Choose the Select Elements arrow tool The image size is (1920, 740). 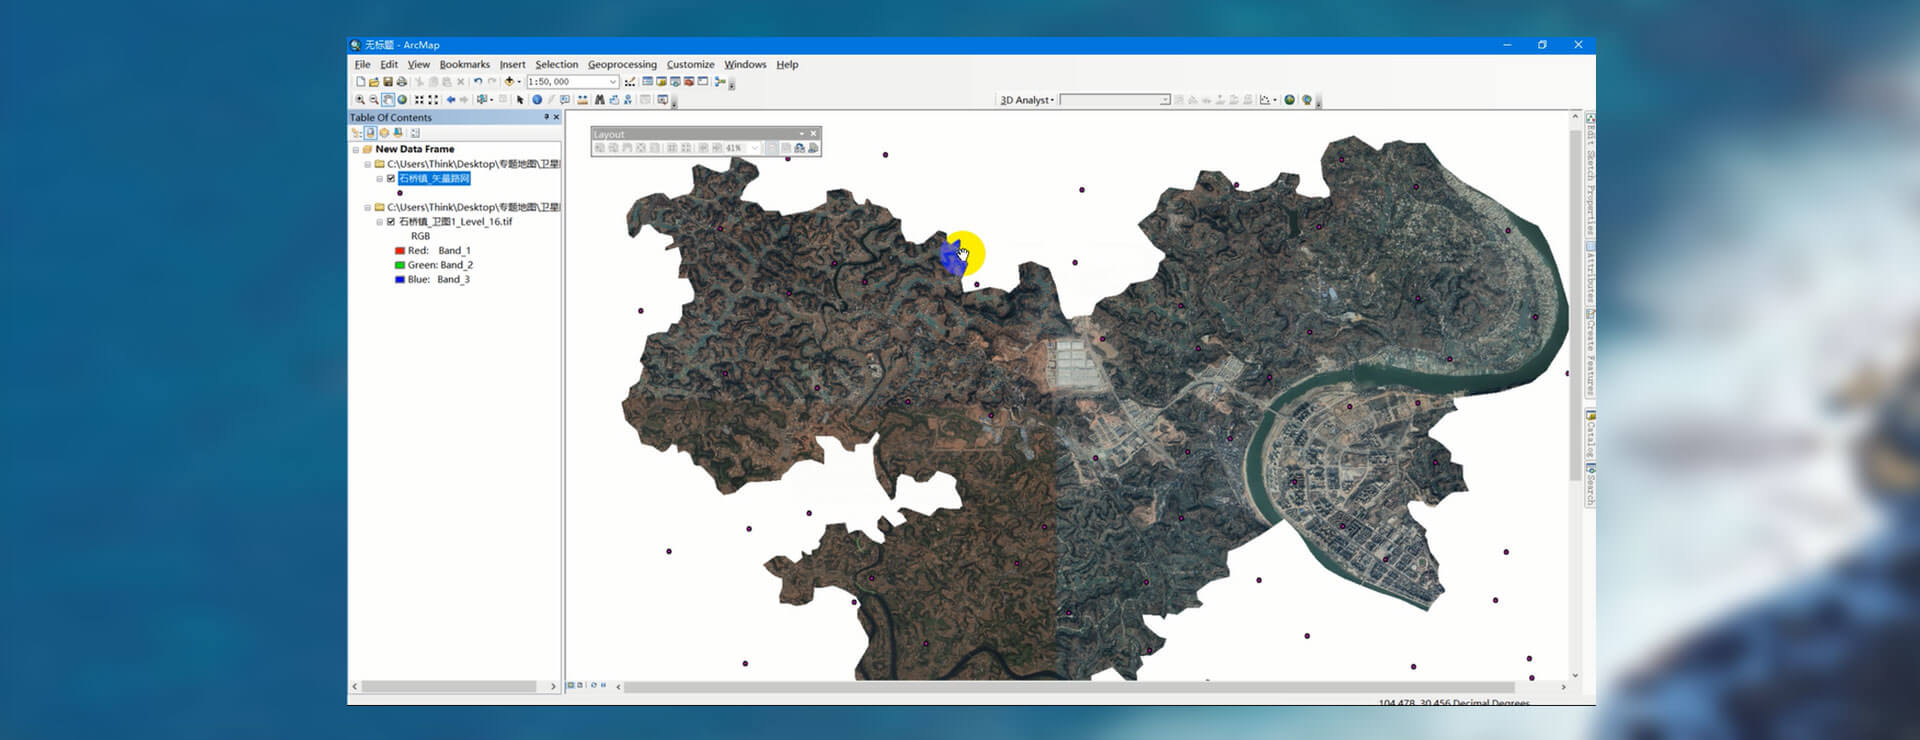pyautogui.click(x=520, y=100)
